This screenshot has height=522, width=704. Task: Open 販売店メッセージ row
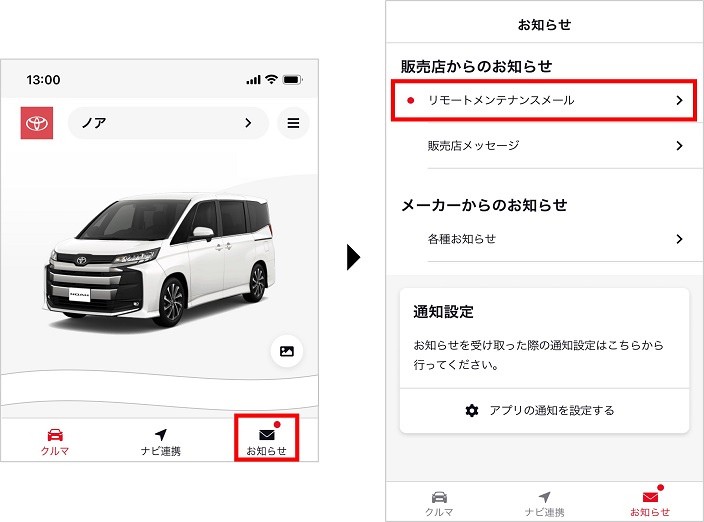pyautogui.click(x=544, y=145)
